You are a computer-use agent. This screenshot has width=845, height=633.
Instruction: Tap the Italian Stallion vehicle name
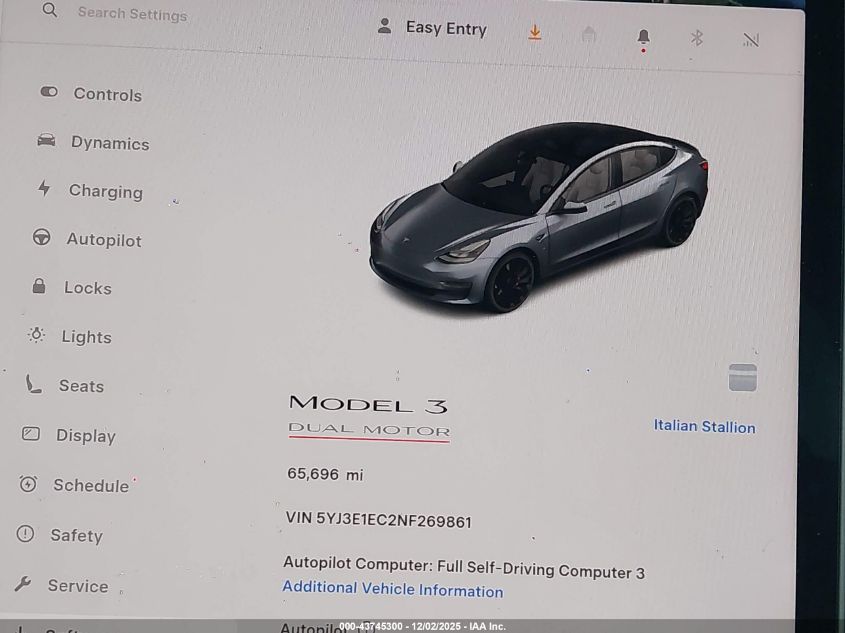pyautogui.click(x=704, y=427)
